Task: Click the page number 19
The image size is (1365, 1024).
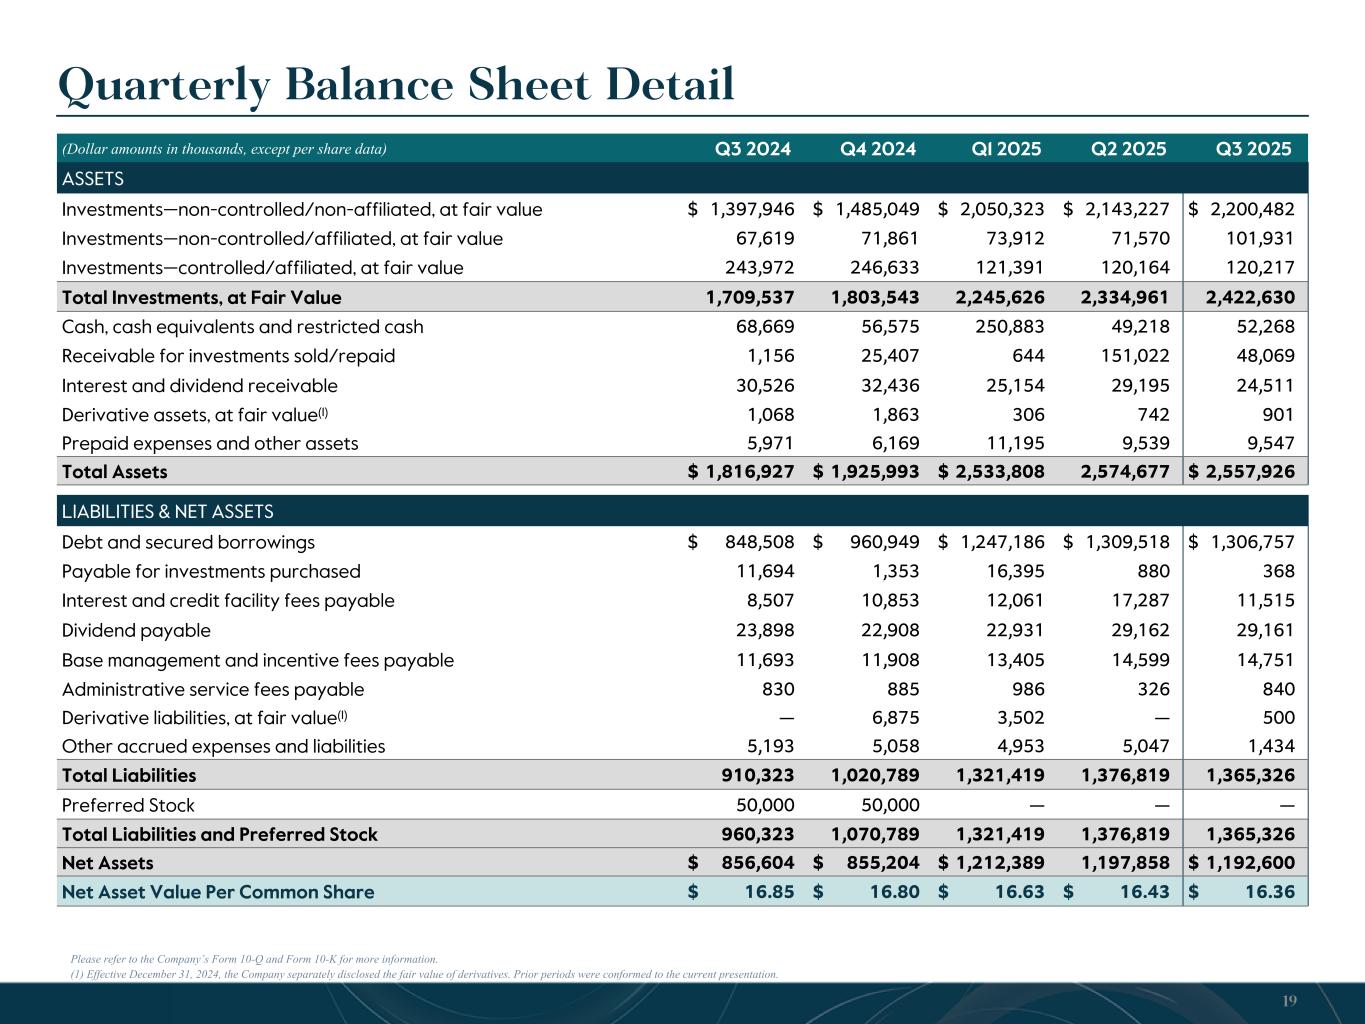Action: pyautogui.click(x=1289, y=1001)
